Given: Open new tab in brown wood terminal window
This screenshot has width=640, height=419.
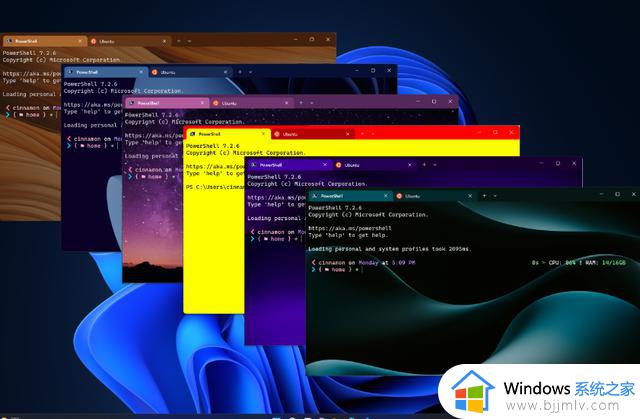Looking at the screenshot, I should point(178,41).
